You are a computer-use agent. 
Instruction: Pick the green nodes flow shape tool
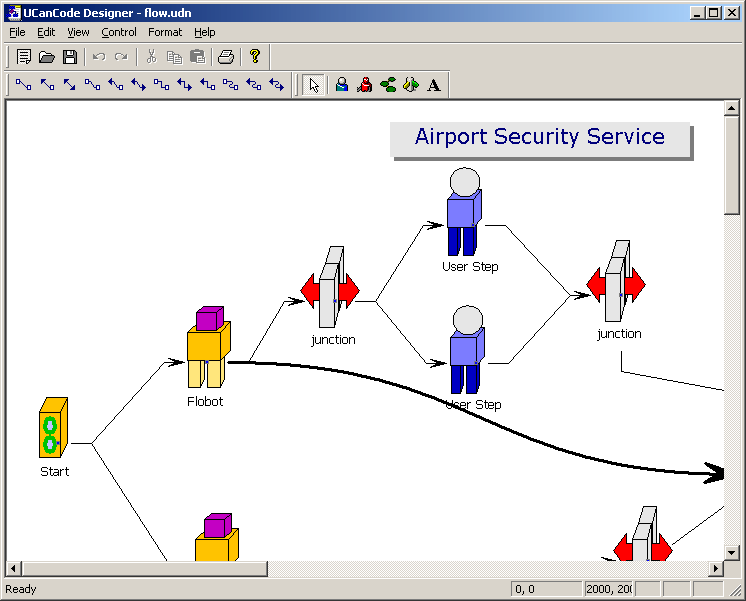388,85
